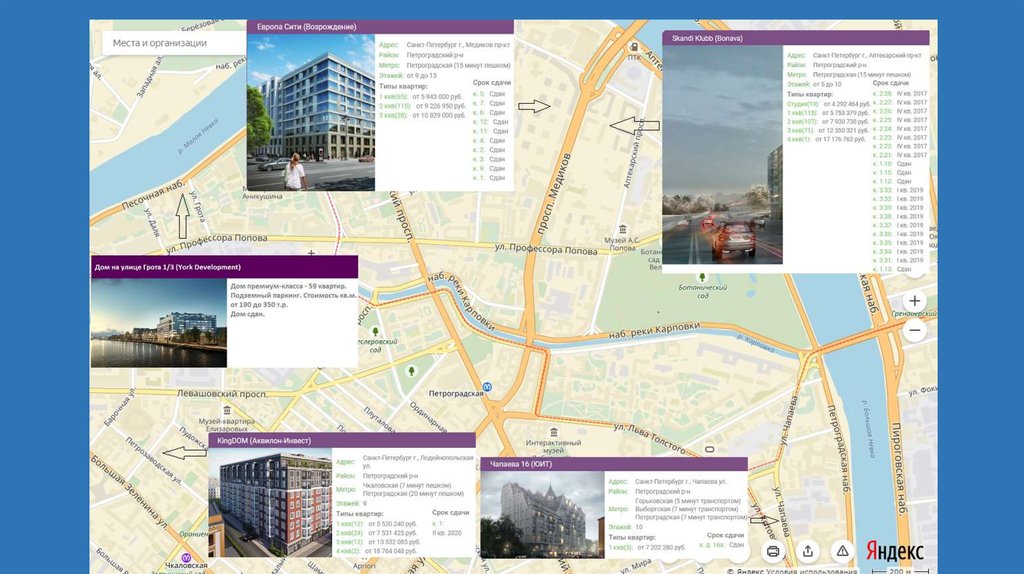Click the Студия(19) apartment type in Skandi Klubb
Image resolution: width=1024 pixels, height=574 pixels.
[803, 104]
